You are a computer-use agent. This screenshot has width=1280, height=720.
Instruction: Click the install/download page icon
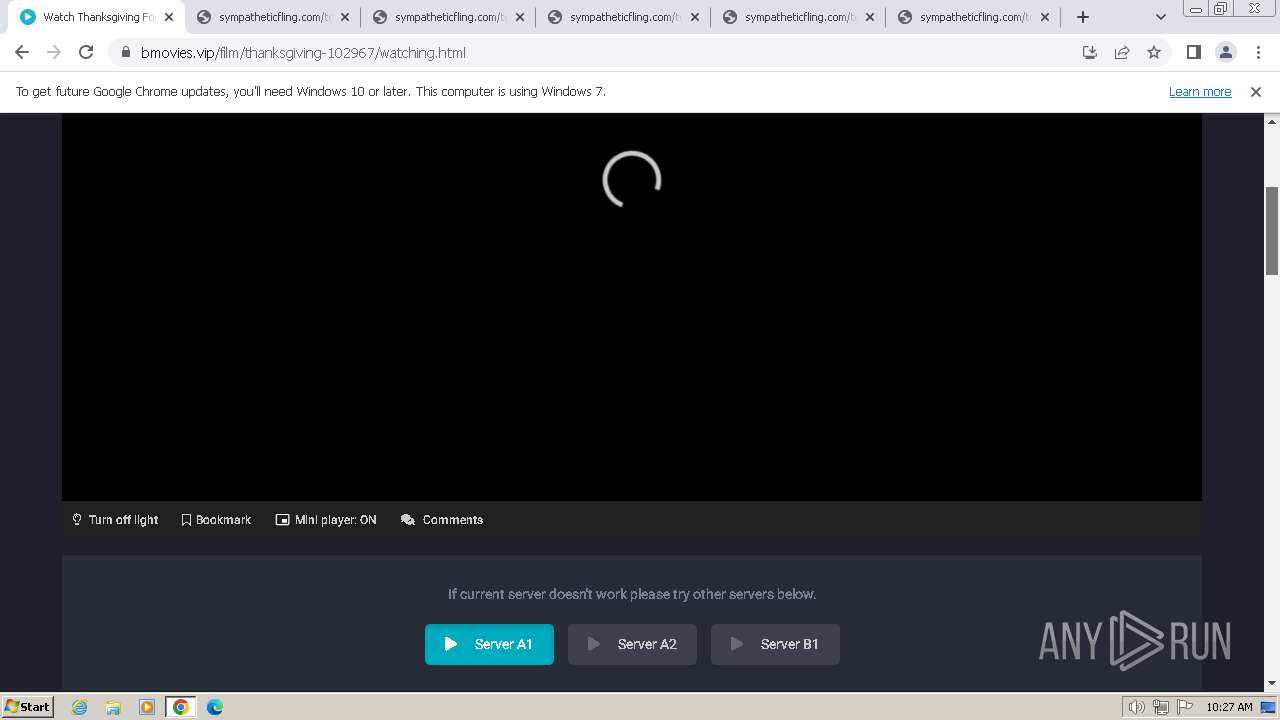click(x=1090, y=52)
